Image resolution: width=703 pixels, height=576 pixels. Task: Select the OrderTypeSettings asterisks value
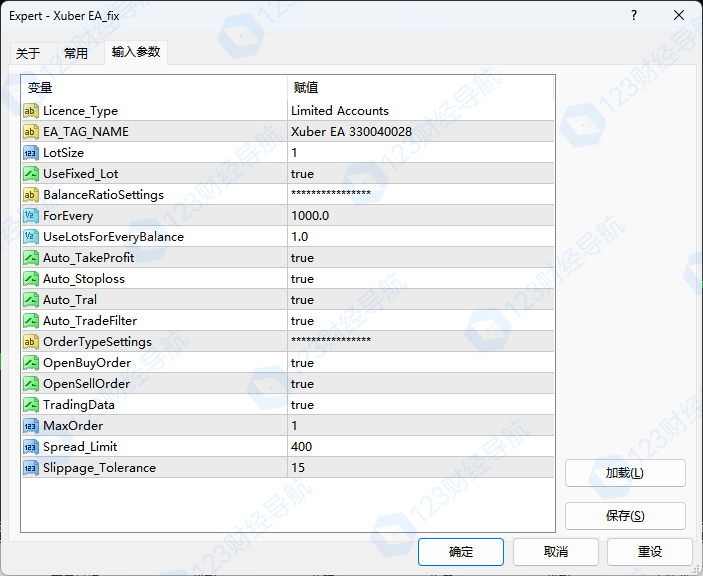tap(331, 341)
